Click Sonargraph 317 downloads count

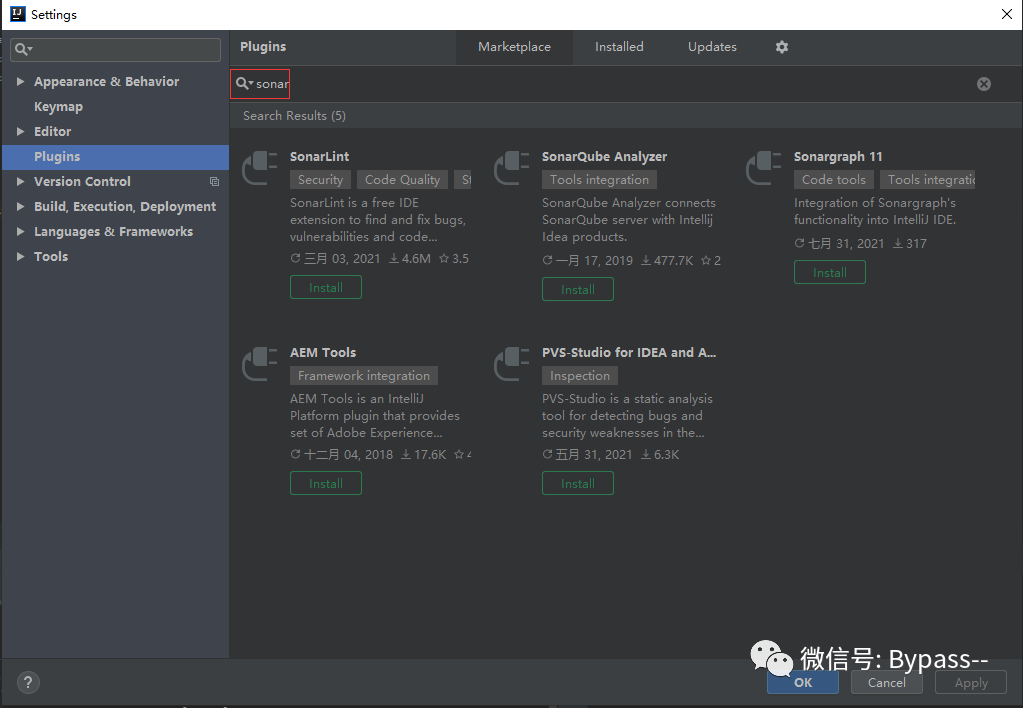pos(909,243)
